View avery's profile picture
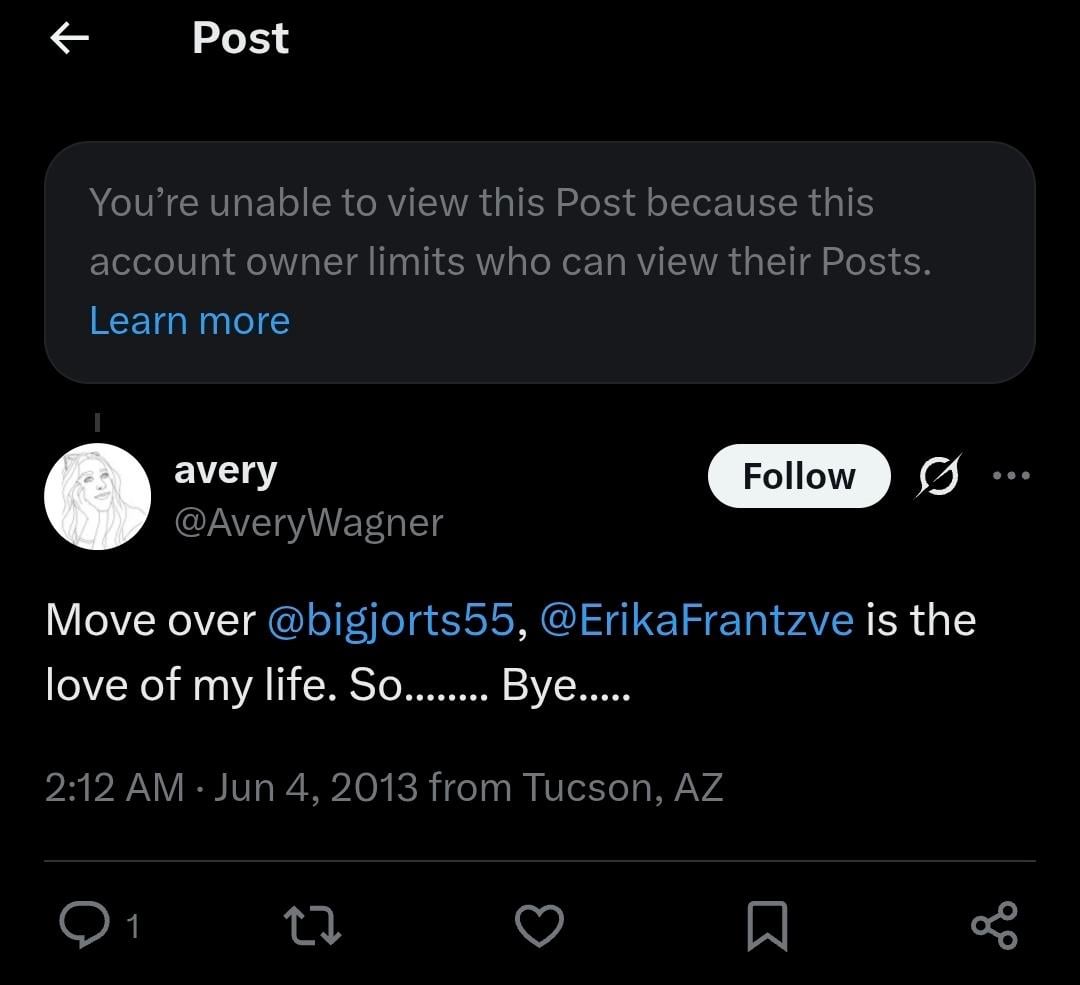Viewport: 1080px width, 985px height. tap(98, 496)
